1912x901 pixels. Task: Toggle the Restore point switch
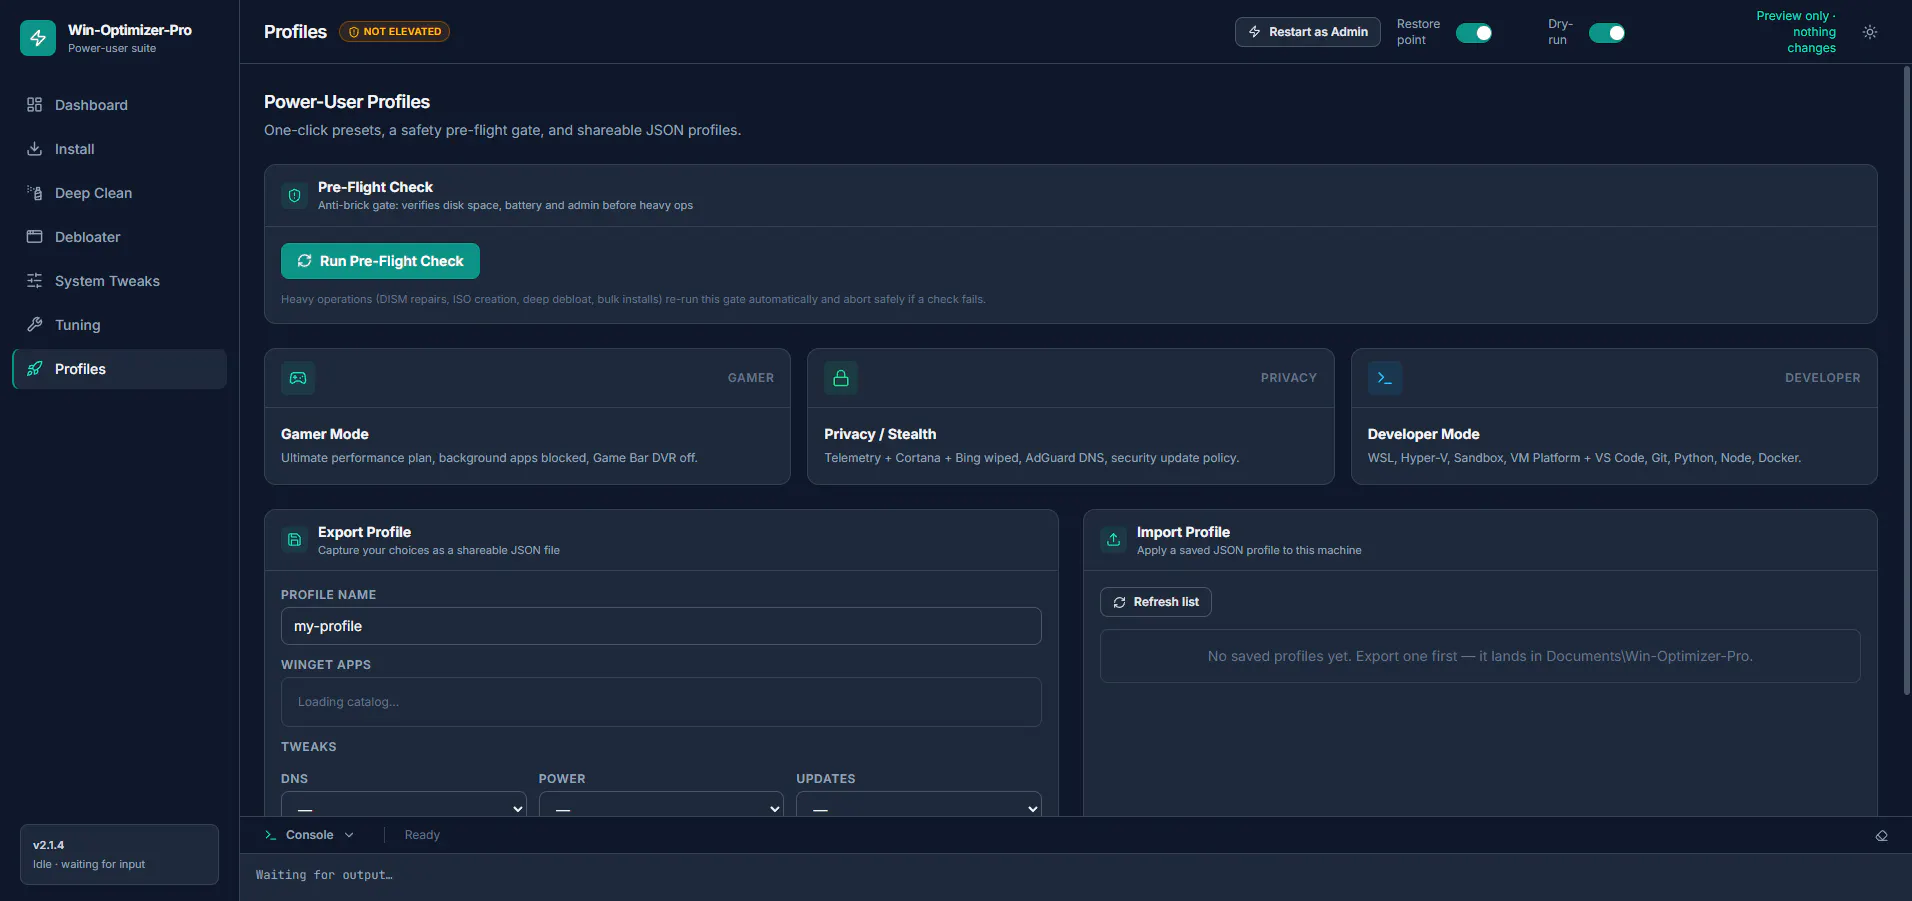tap(1474, 33)
